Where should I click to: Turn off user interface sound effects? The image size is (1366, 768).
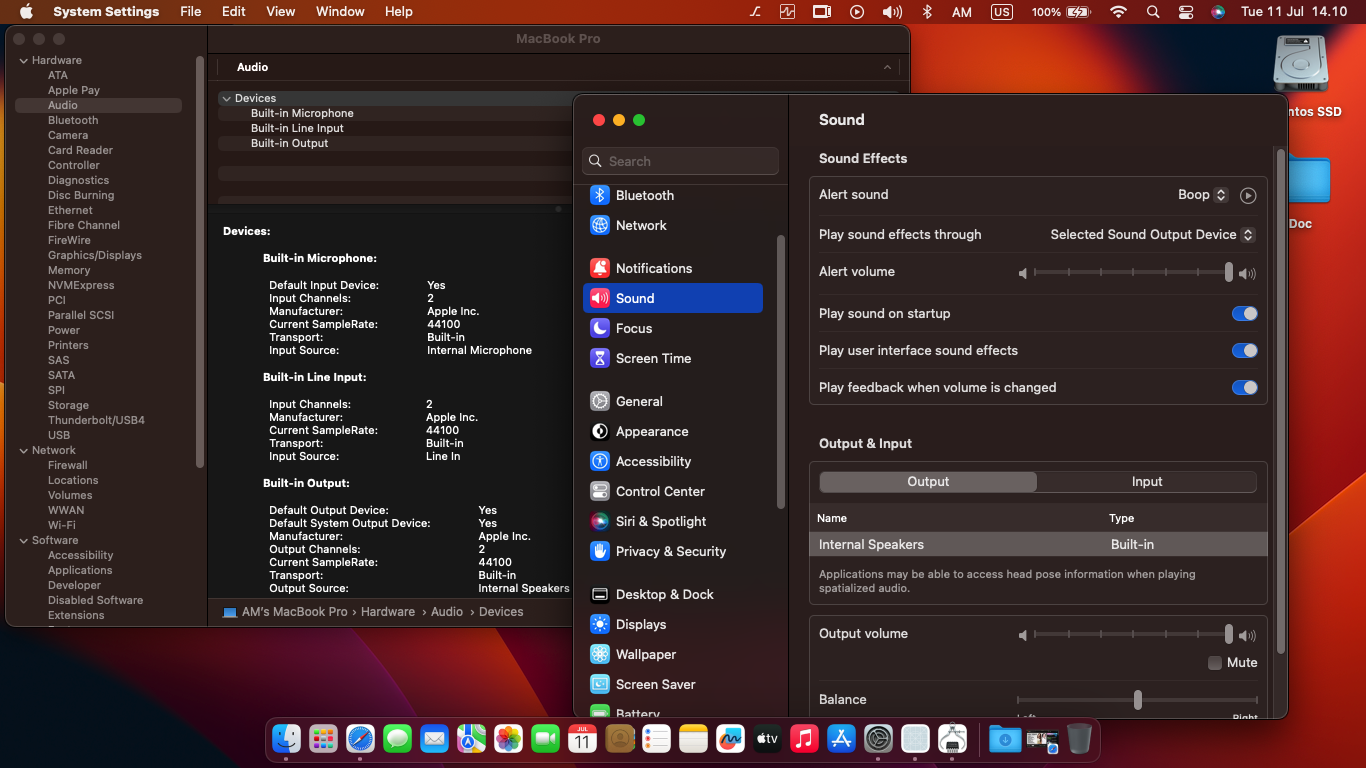(x=1244, y=351)
